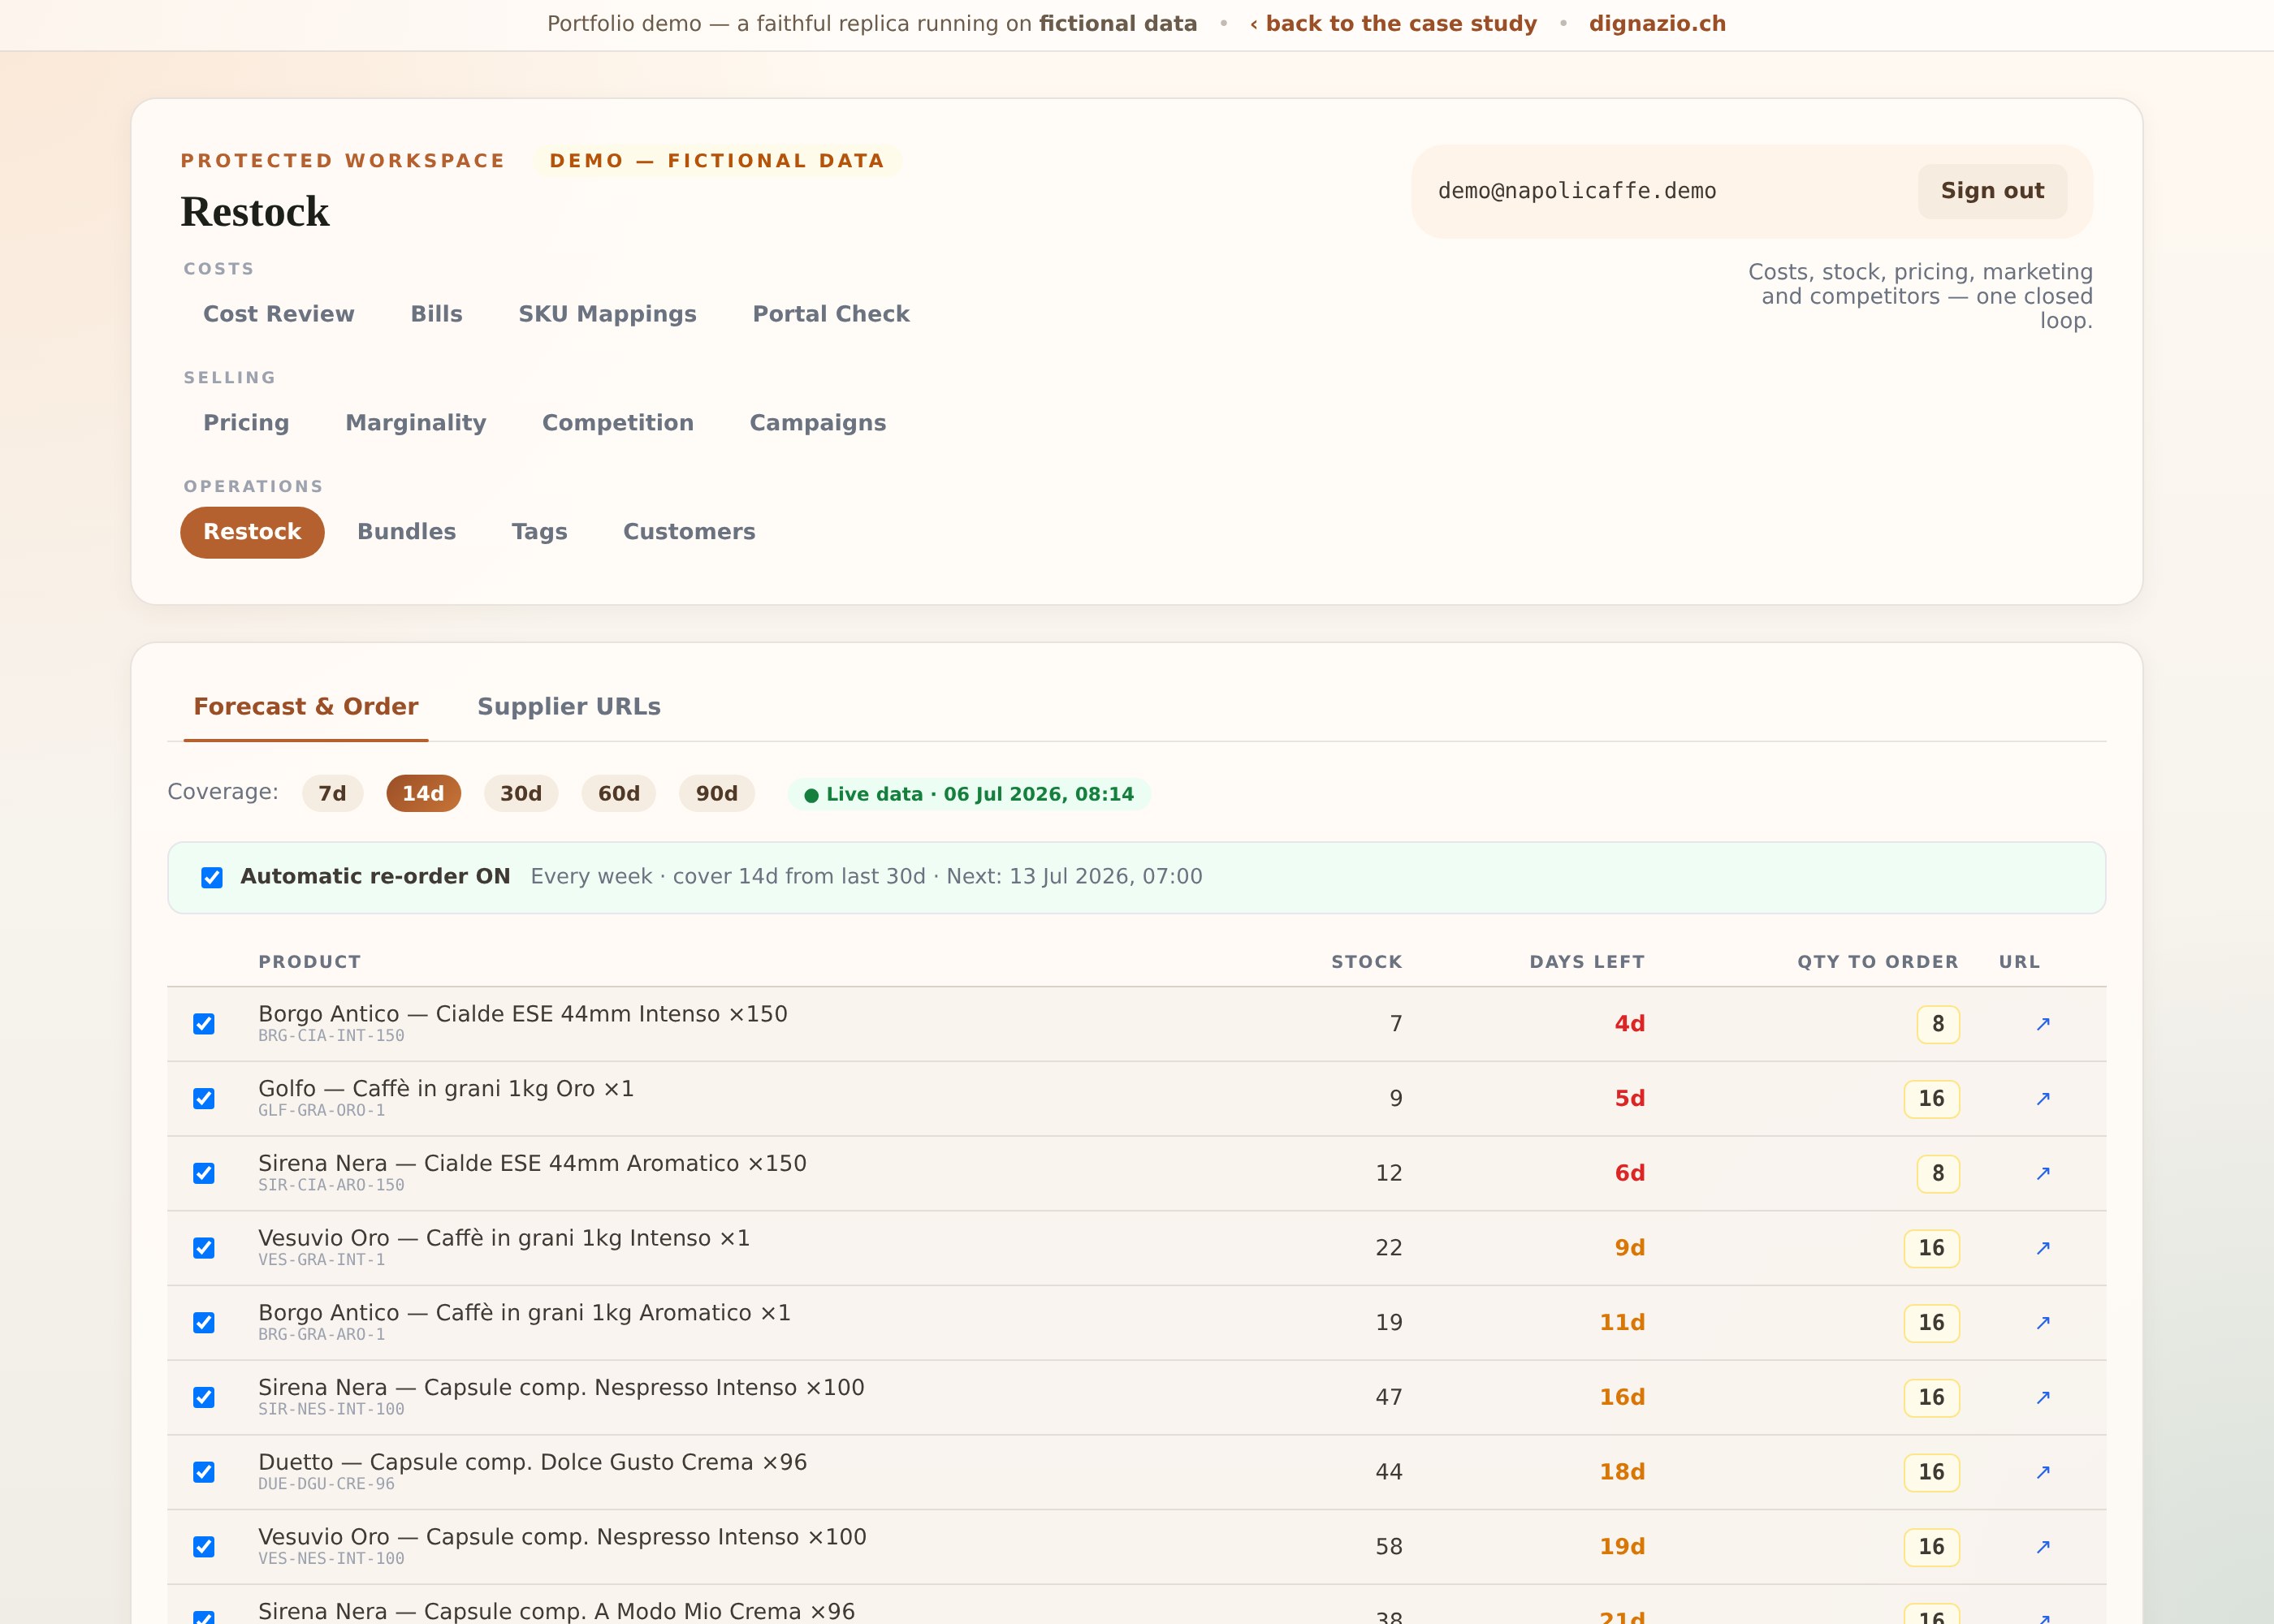2274x1624 pixels.
Task: Set coverage to 30d
Action: tap(521, 793)
